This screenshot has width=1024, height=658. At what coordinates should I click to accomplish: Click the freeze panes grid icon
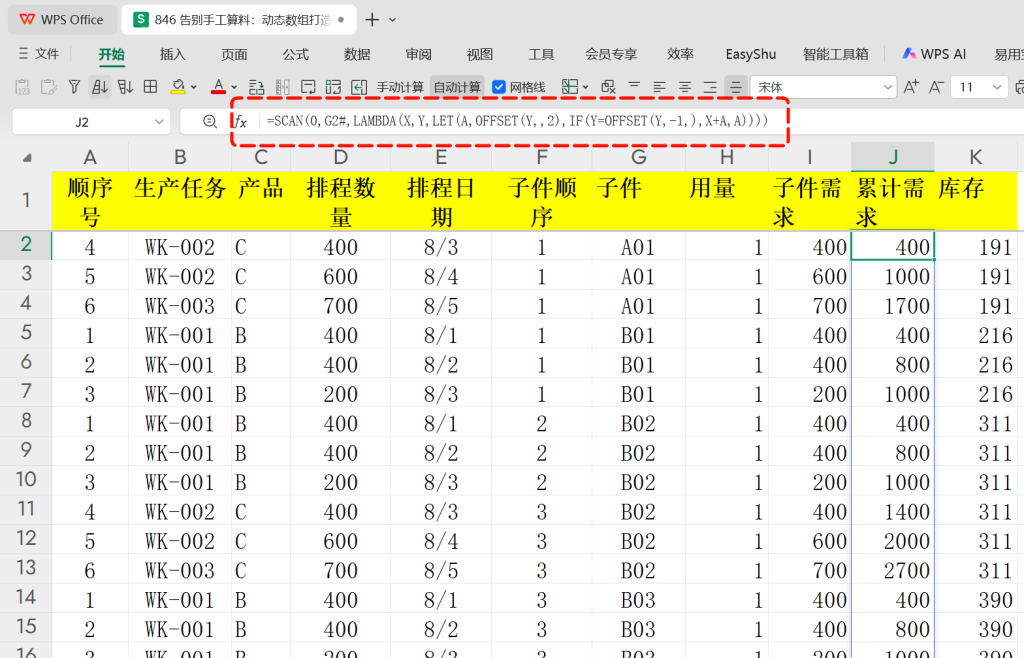569,87
